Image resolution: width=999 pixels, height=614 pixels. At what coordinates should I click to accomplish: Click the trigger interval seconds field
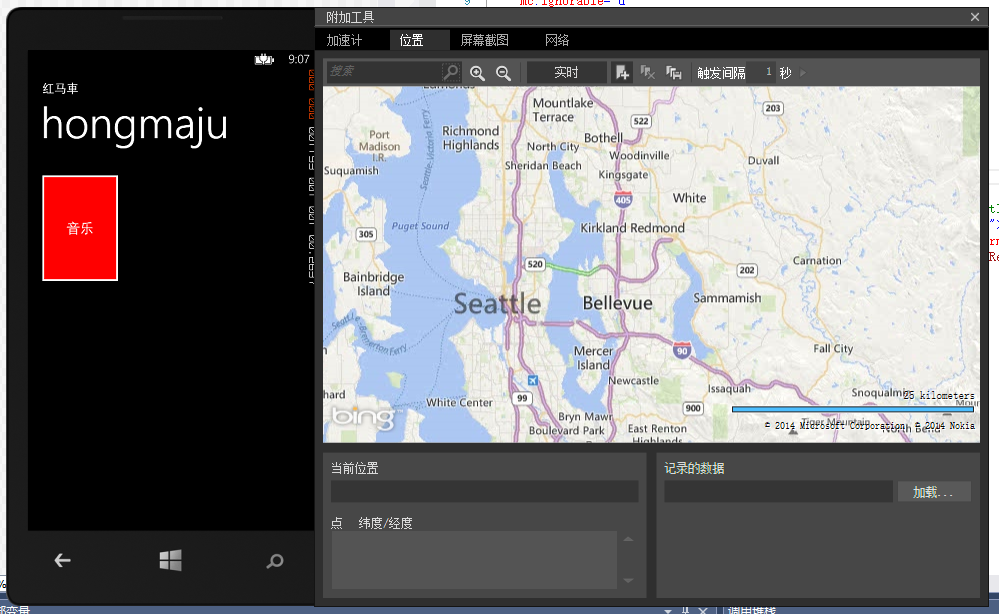pyautogui.click(x=762, y=72)
